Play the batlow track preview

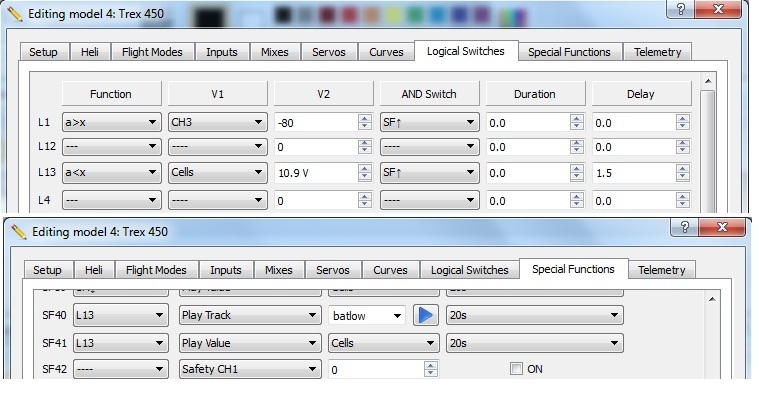[x=425, y=316]
